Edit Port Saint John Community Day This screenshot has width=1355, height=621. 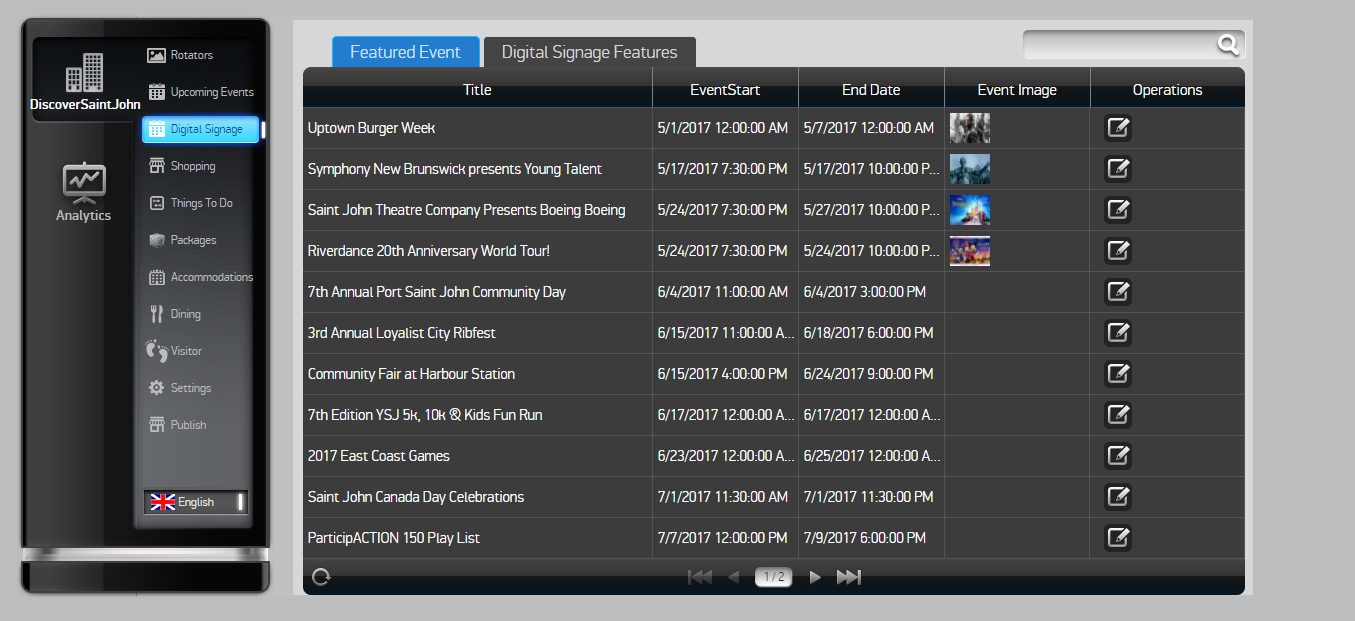pos(1118,292)
